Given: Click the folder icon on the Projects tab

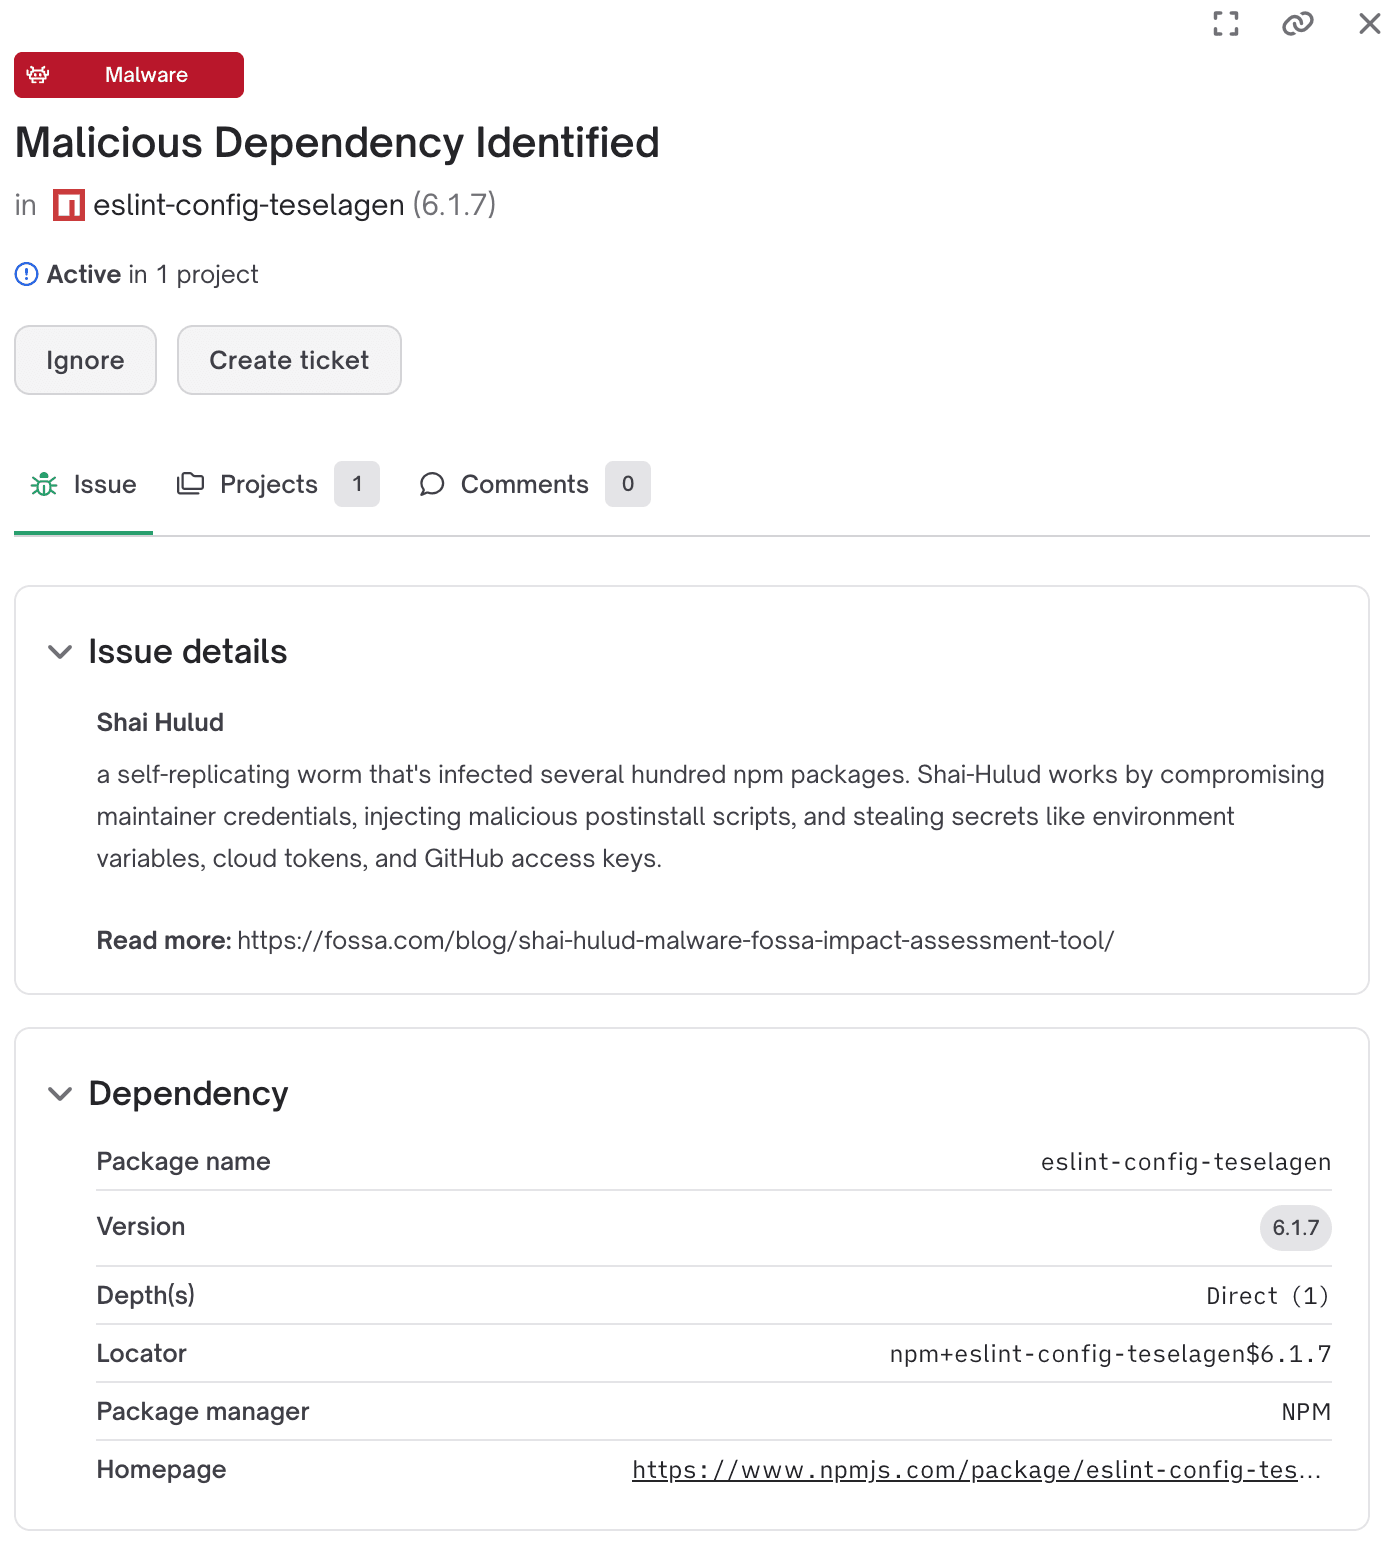Looking at the screenshot, I should [x=191, y=483].
